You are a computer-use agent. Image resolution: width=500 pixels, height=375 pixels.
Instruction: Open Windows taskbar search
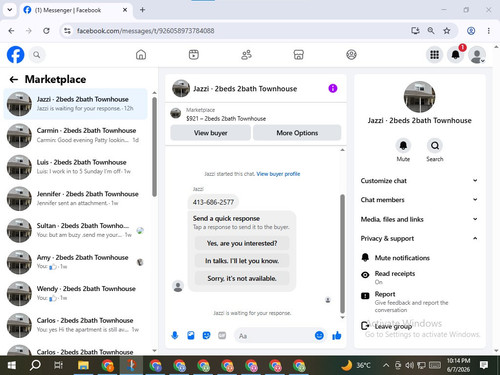click(35, 365)
